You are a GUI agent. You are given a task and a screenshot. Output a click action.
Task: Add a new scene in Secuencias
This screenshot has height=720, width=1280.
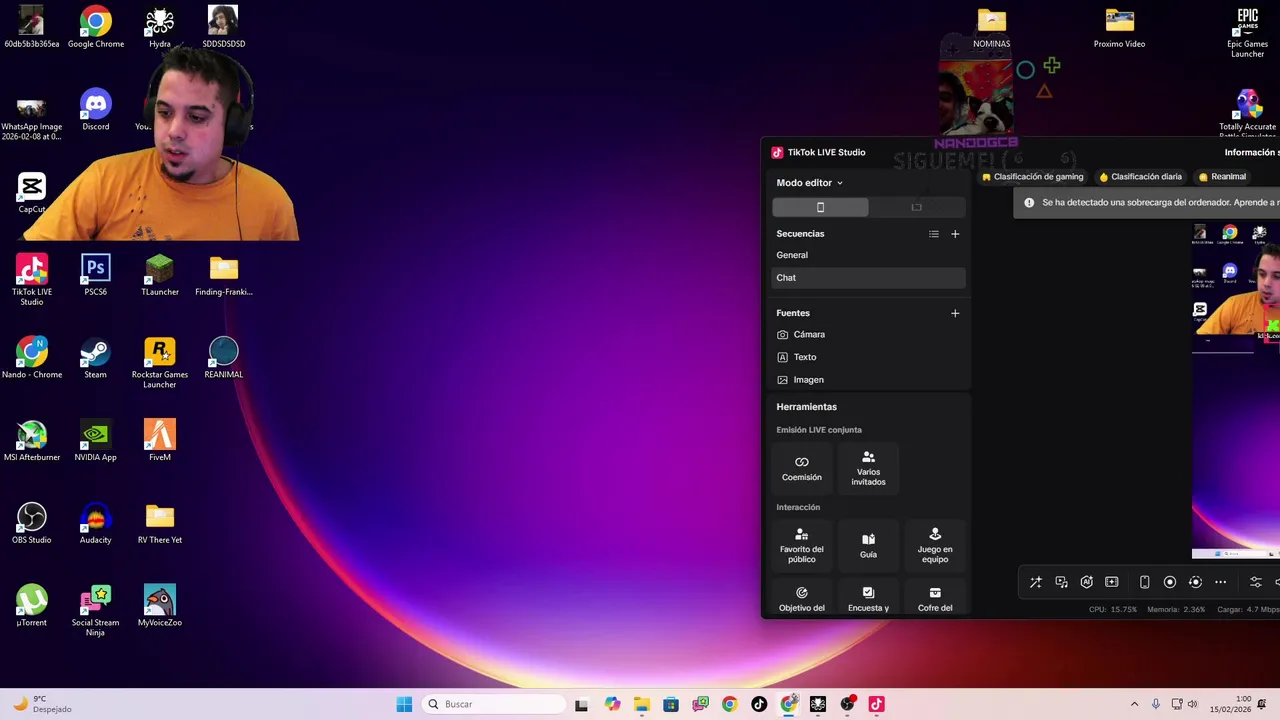point(955,234)
